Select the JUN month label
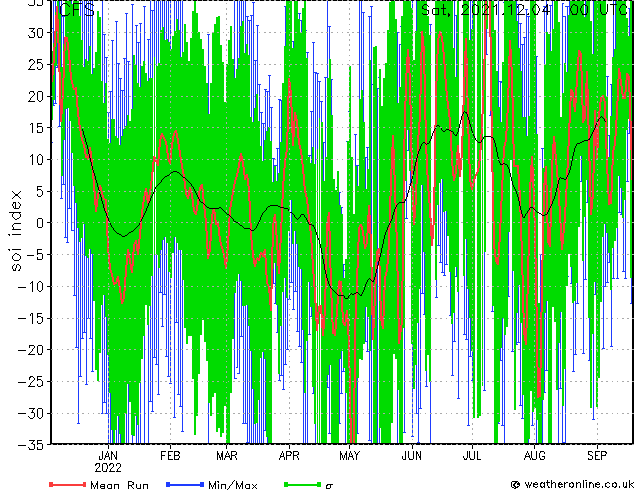 412,456
